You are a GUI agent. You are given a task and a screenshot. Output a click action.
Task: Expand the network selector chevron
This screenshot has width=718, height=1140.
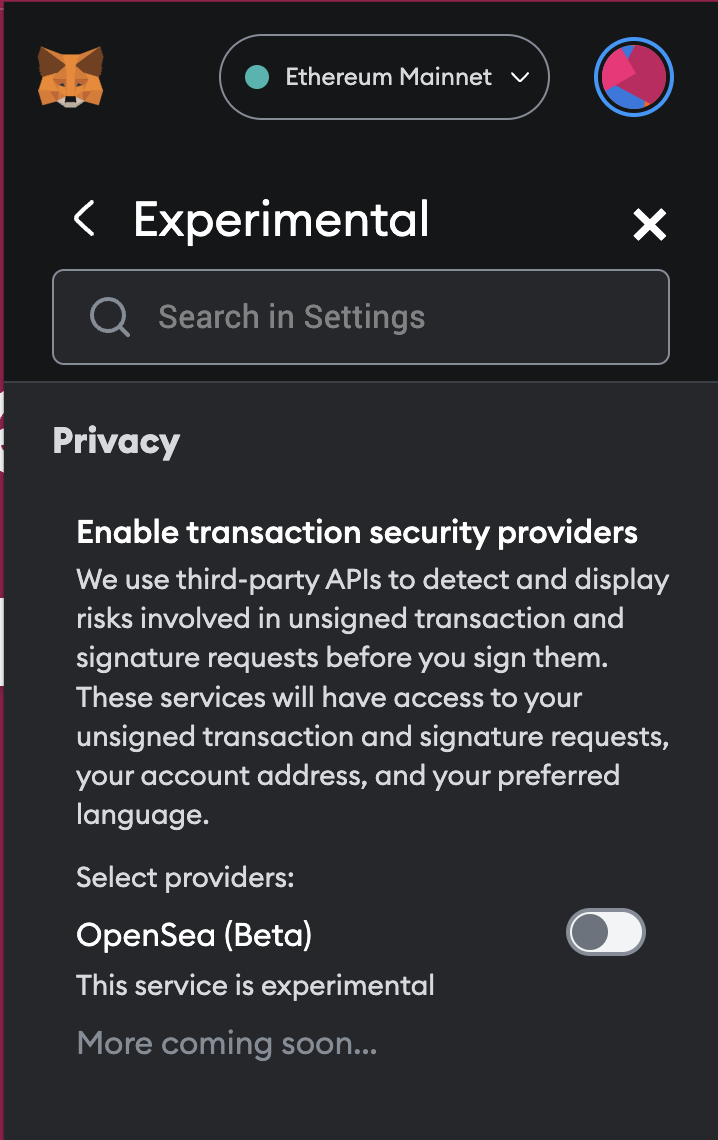coord(520,77)
